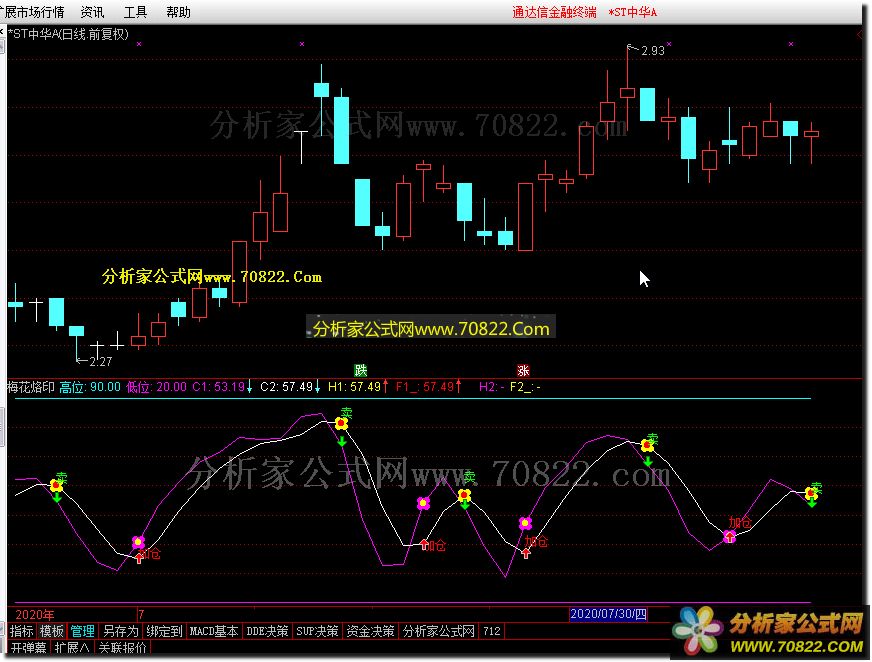Click the H1: 57.49 value
This screenshot has height=662, width=872.
pyautogui.click(x=358, y=387)
